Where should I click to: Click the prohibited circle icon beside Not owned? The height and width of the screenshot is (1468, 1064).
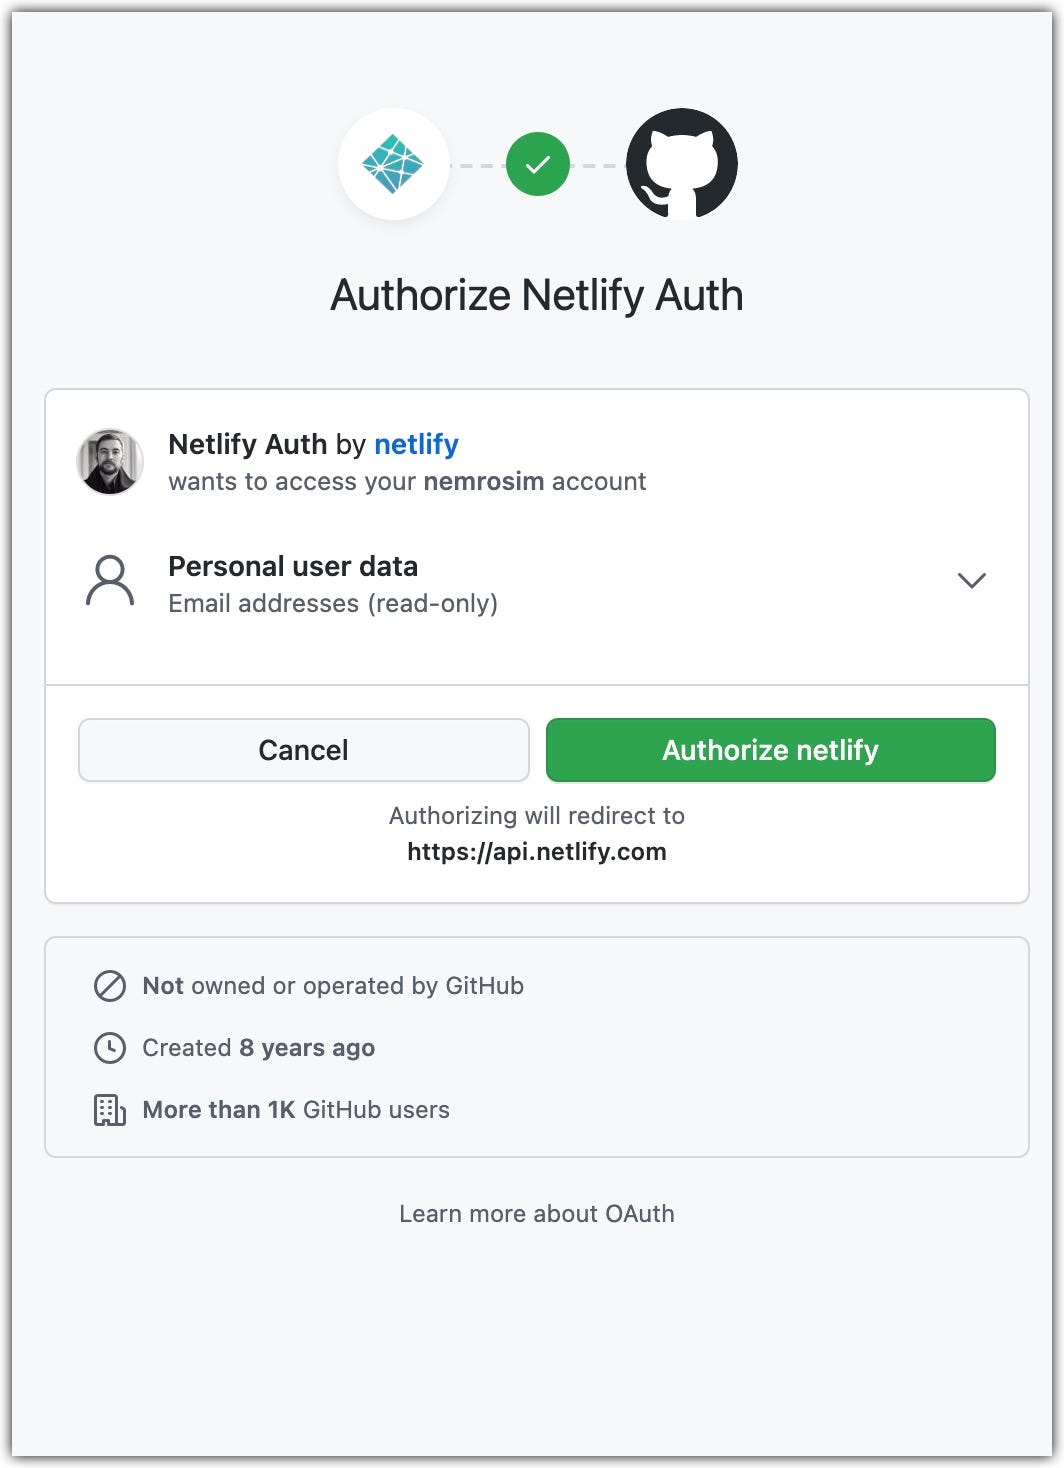pyautogui.click(x=110, y=985)
